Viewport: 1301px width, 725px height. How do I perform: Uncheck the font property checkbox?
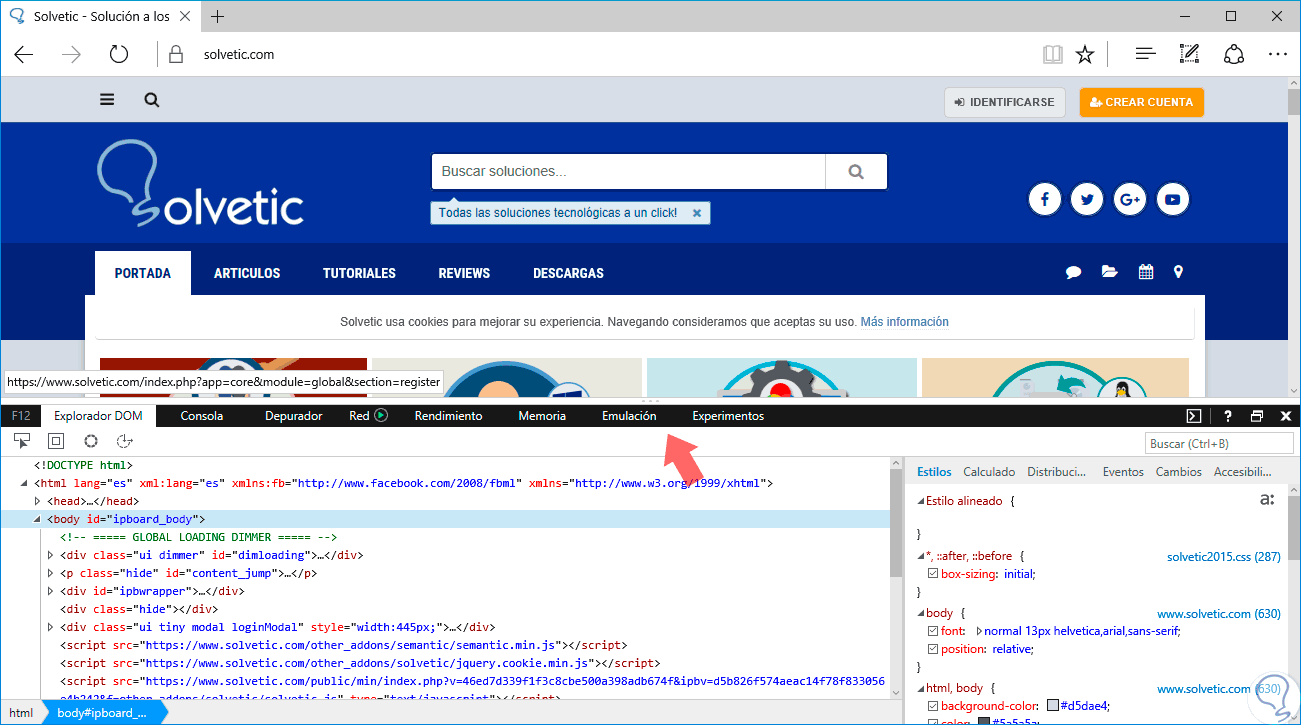[x=933, y=631]
